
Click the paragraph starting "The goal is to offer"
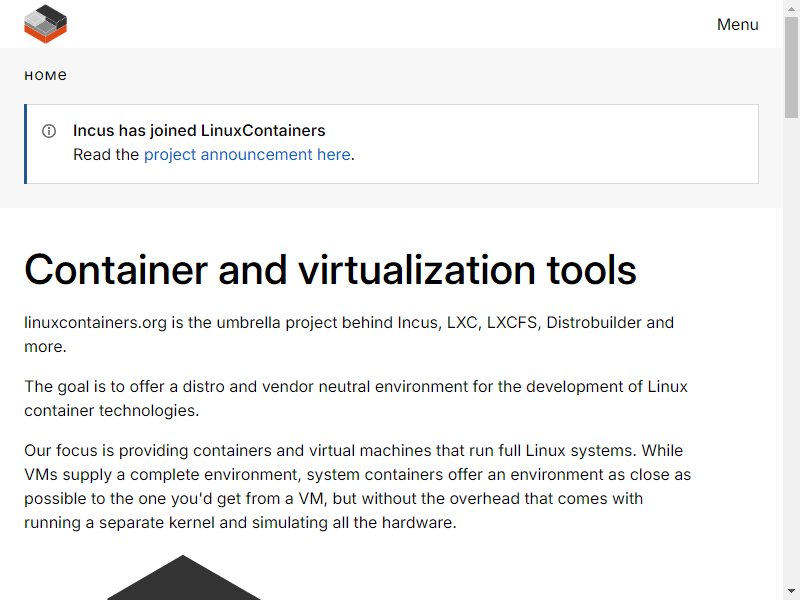tap(356, 398)
